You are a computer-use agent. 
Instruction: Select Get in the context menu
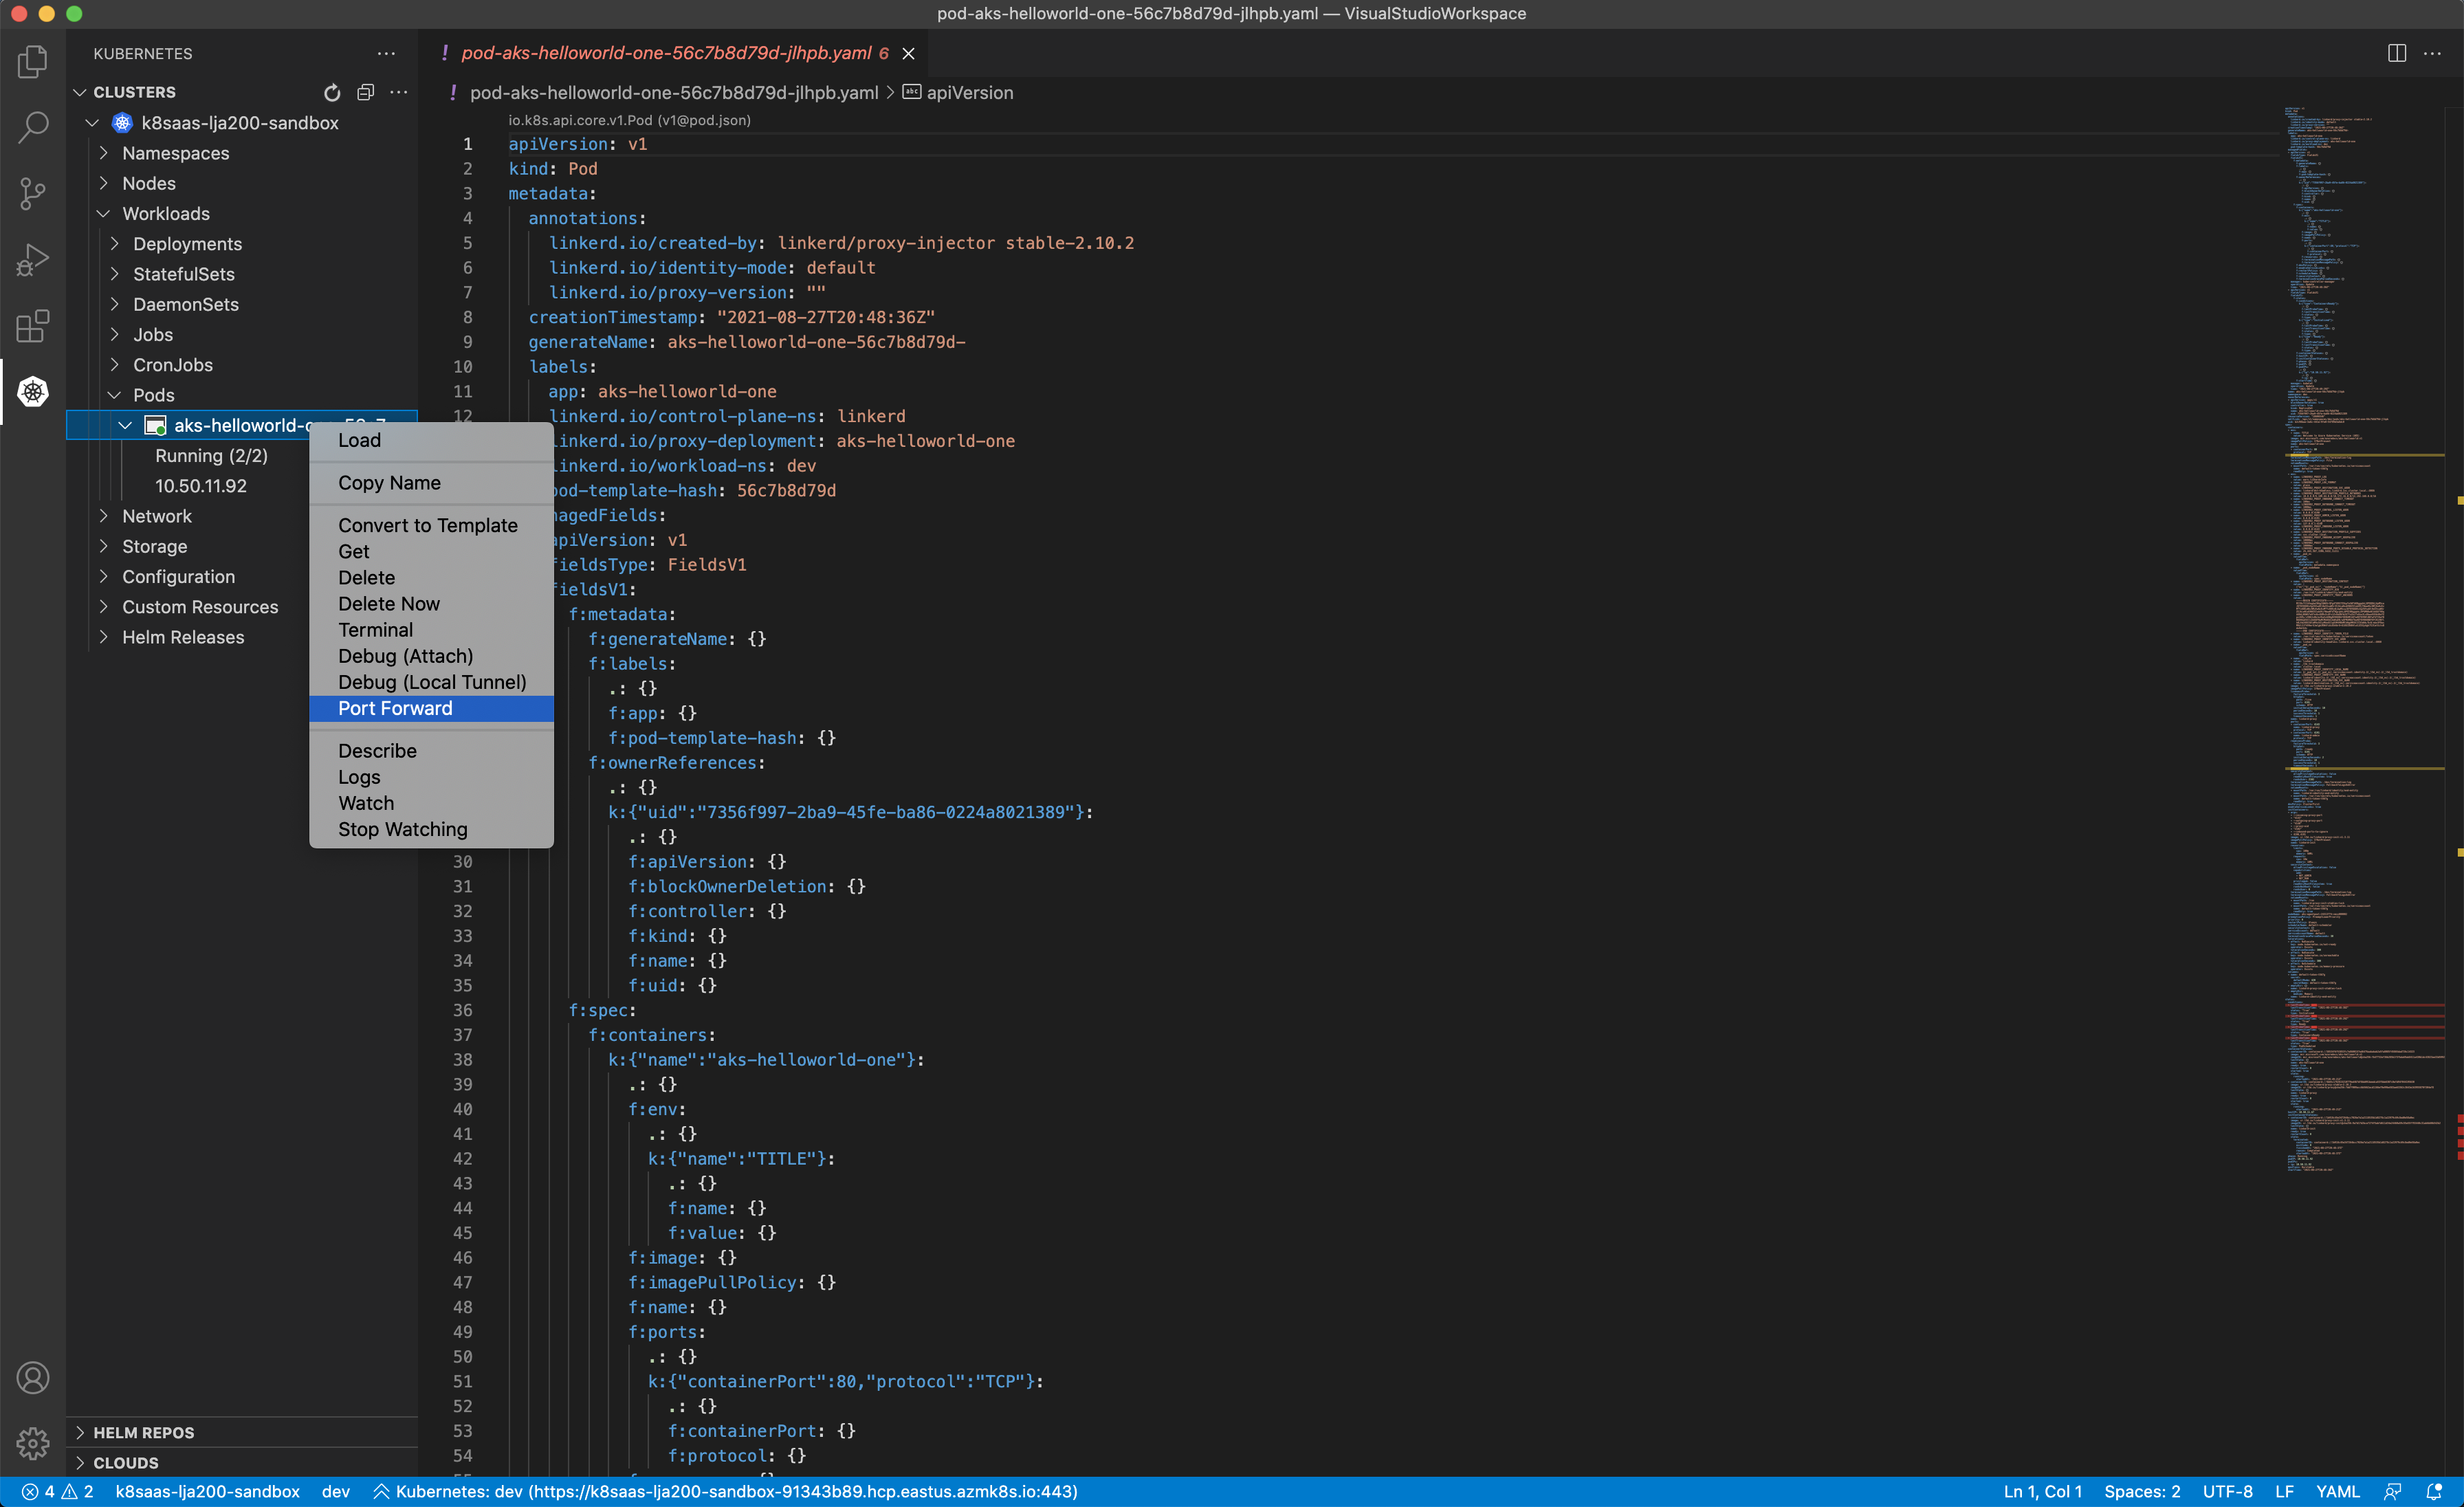point(431,552)
